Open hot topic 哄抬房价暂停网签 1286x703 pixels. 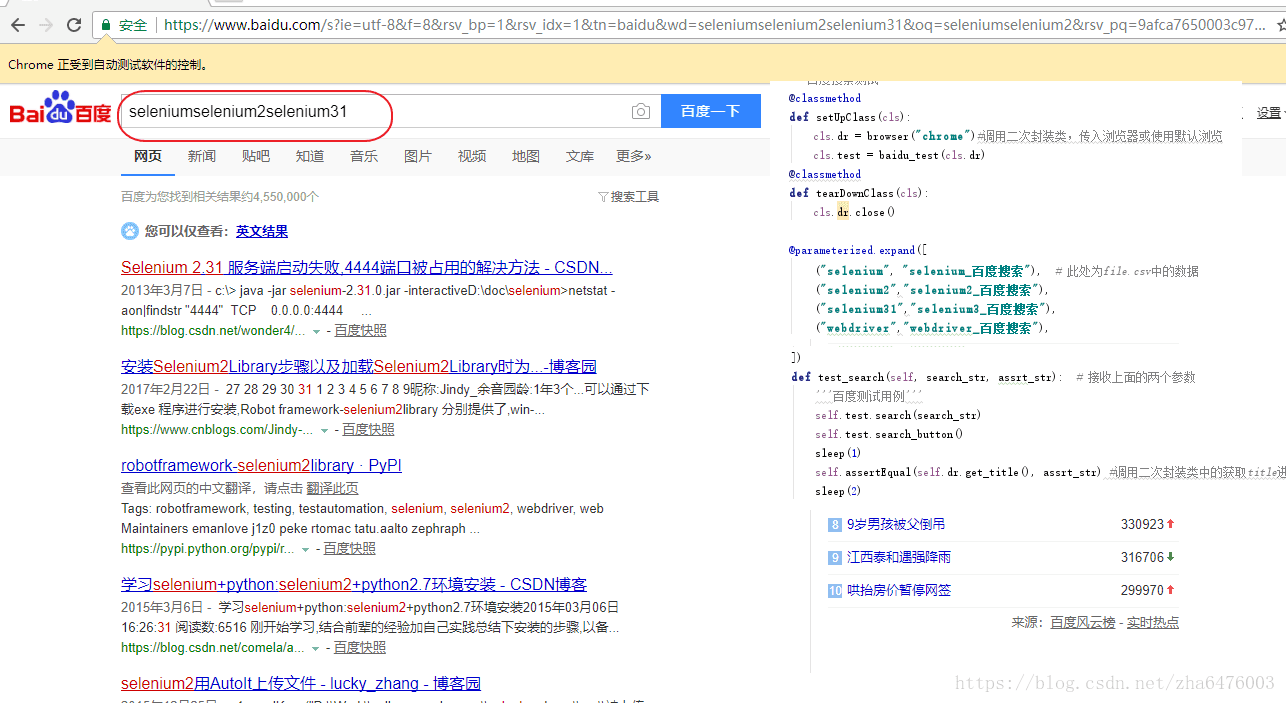pyautogui.click(x=899, y=590)
